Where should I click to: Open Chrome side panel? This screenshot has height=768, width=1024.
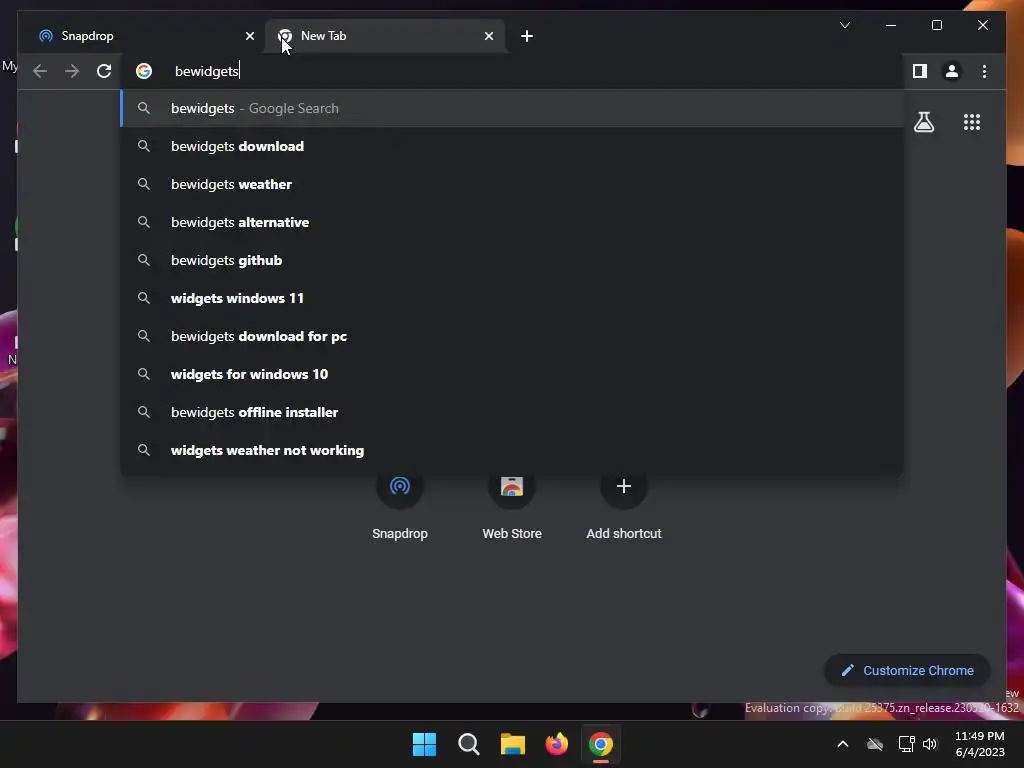pyautogui.click(x=920, y=71)
